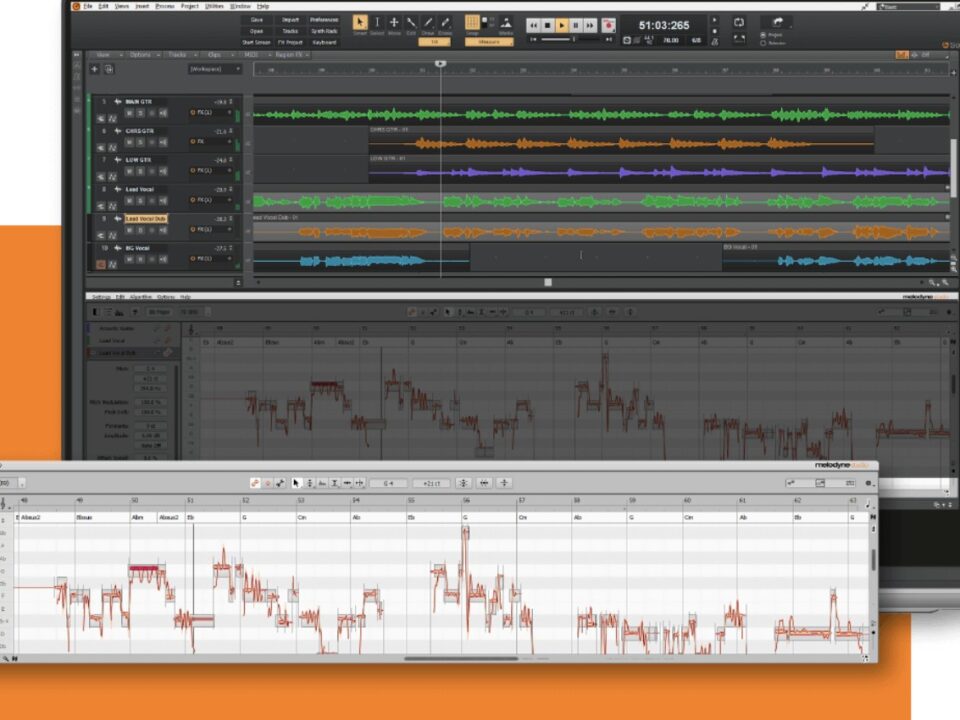The image size is (960, 720).
Task: Select the Smart tool in the toolbar
Action: click(360, 23)
